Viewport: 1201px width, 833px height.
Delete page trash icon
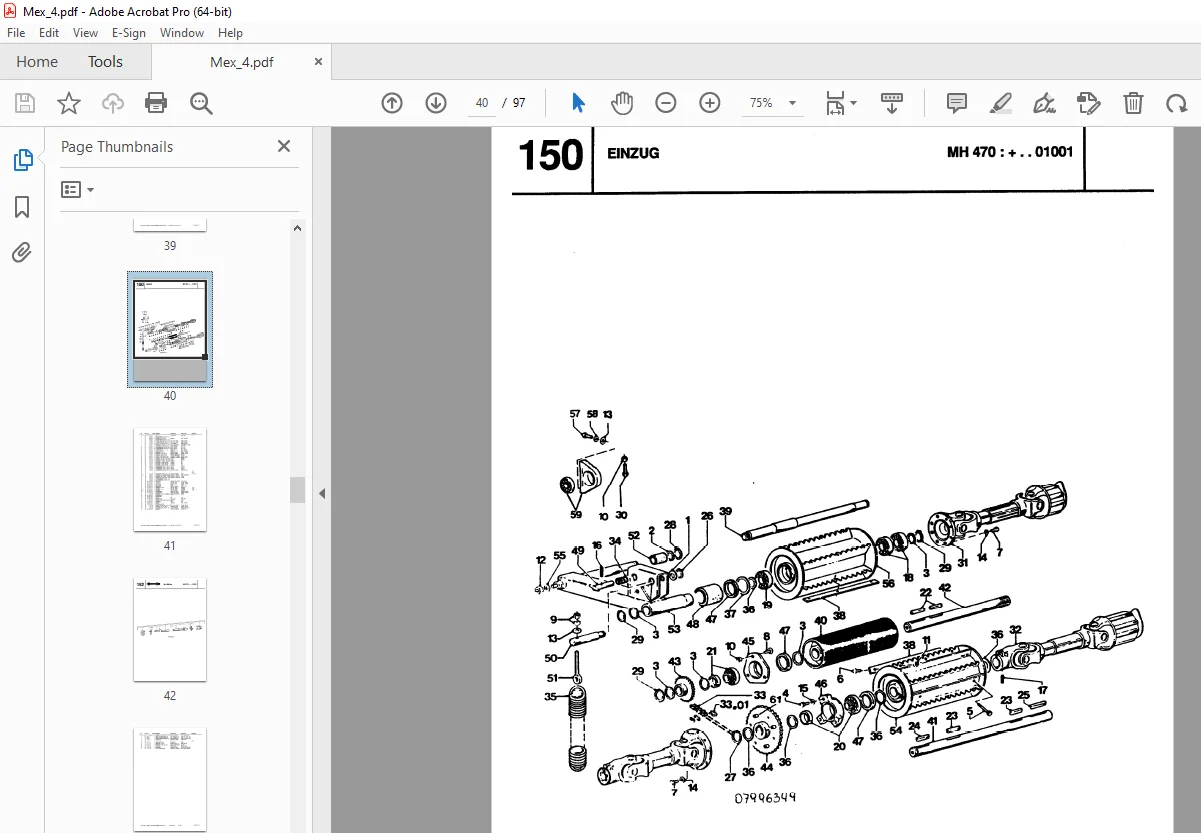1133,103
